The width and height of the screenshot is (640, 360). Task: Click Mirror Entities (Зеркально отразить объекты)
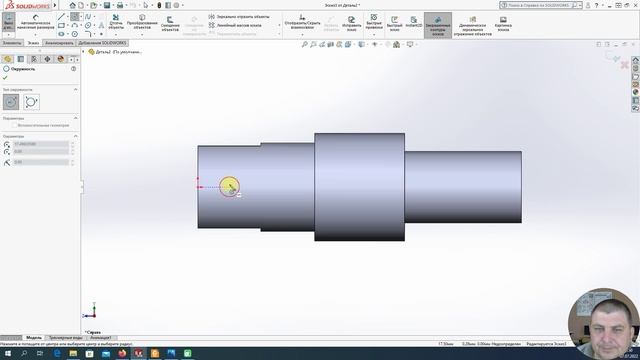click(239, 17)
